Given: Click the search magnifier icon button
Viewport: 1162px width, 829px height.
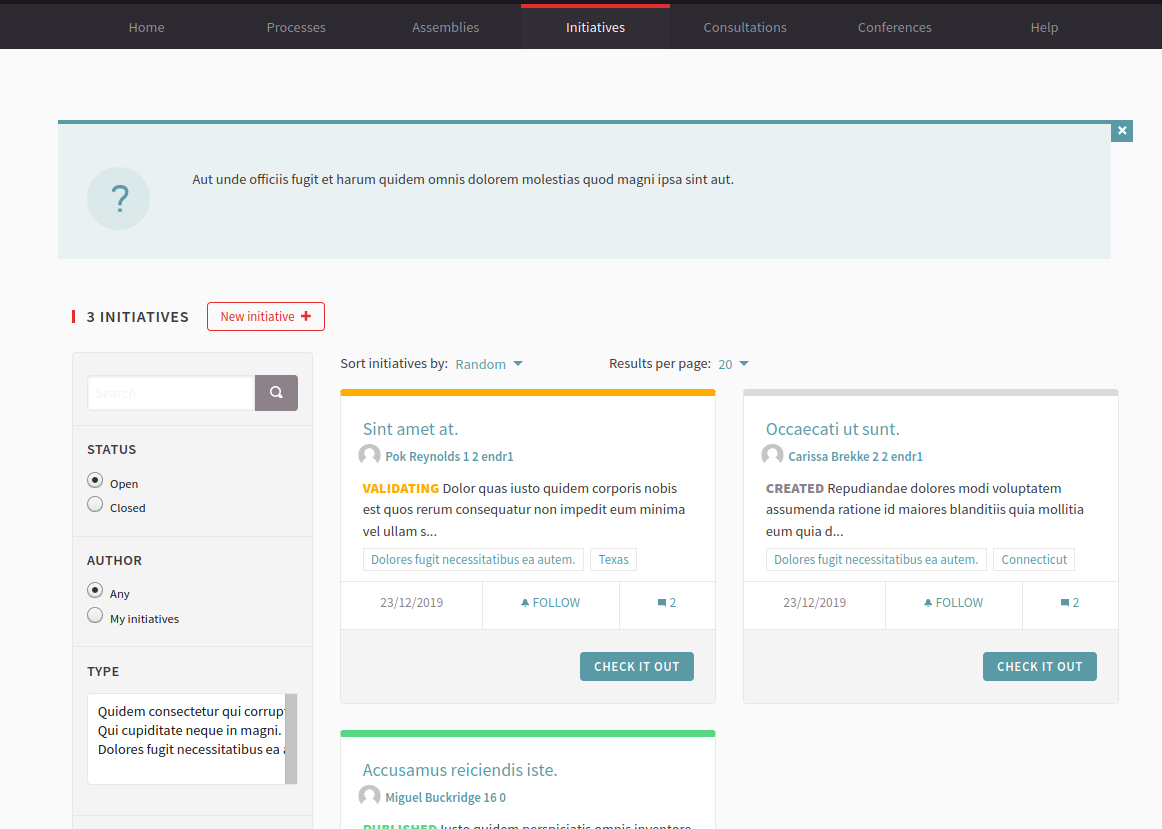Looking at the screenshot, I should point(276,393).
